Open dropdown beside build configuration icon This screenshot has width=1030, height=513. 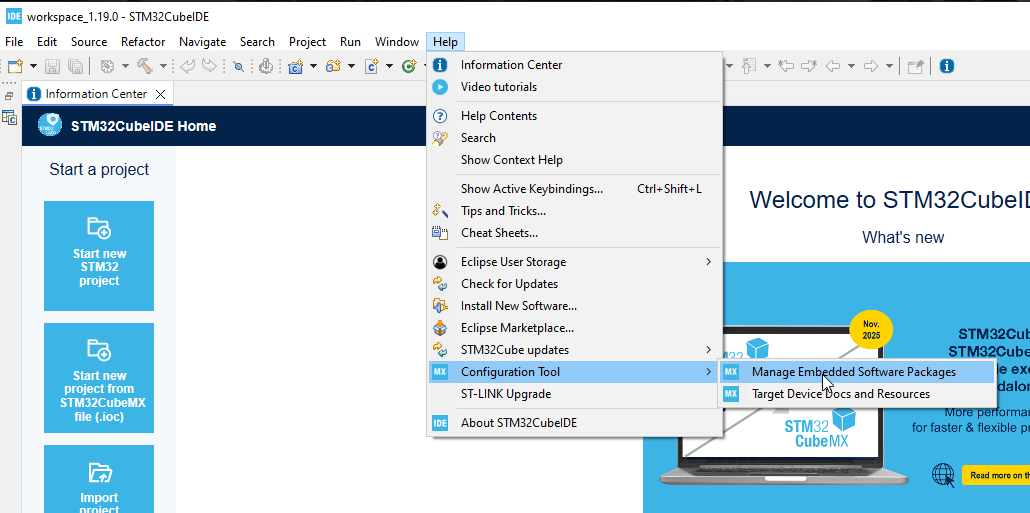pos(125,66)
